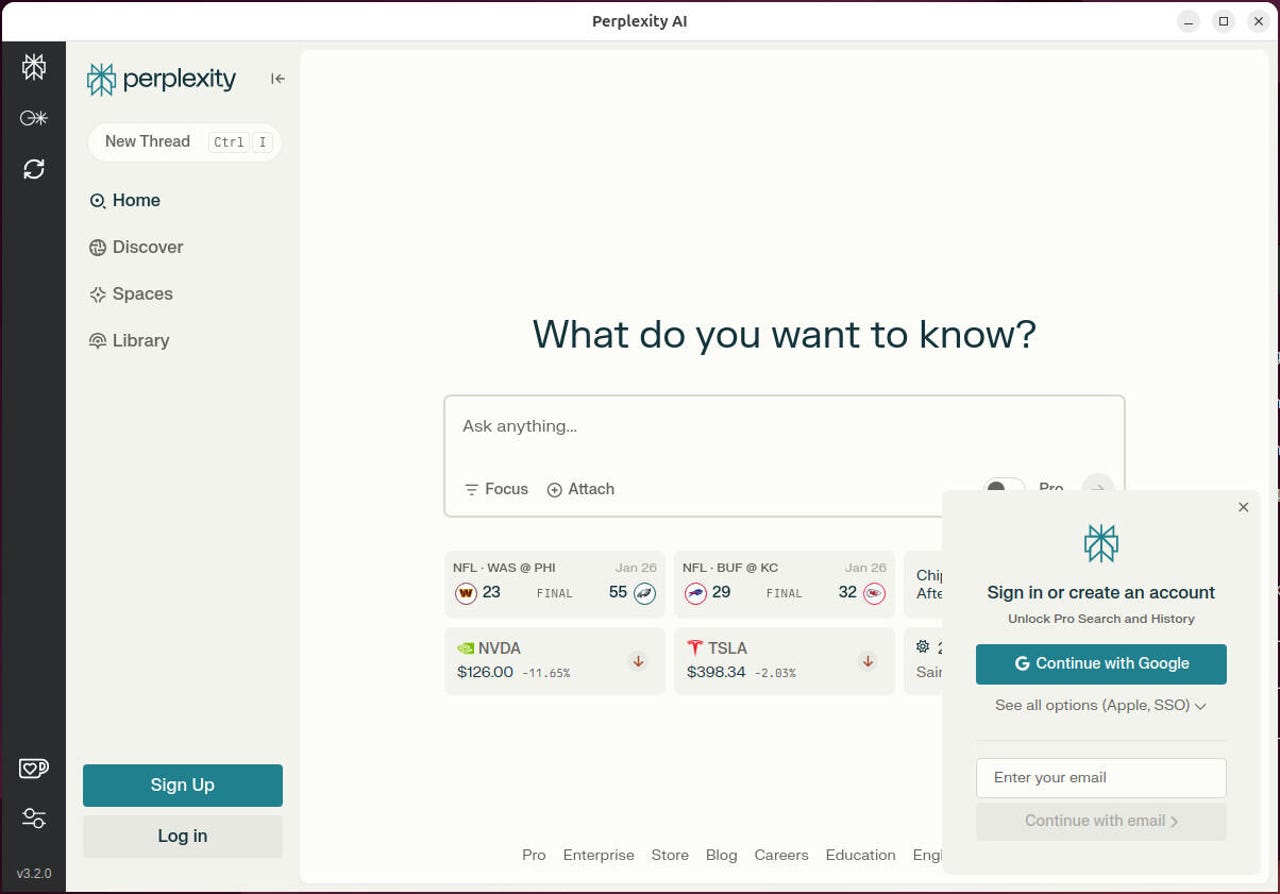Click Continue with email
Screen dimensions: 1280x894
(1101, 821)
